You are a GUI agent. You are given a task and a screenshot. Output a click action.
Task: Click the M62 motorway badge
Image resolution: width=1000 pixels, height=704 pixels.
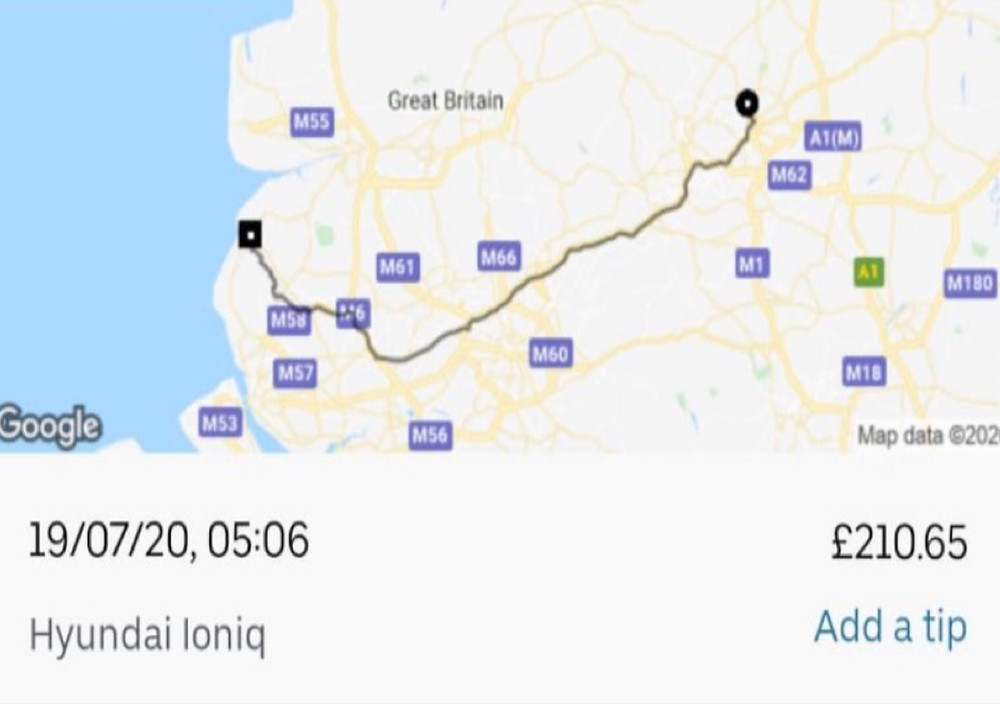click(x=790, y=175)
